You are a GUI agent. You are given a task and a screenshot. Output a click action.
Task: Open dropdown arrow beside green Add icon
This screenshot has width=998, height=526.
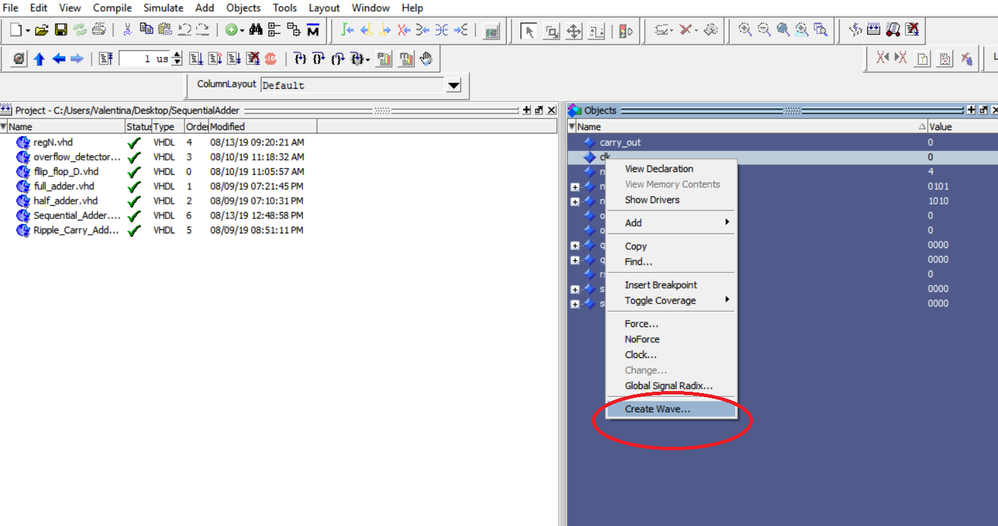[x=242, y=31]
